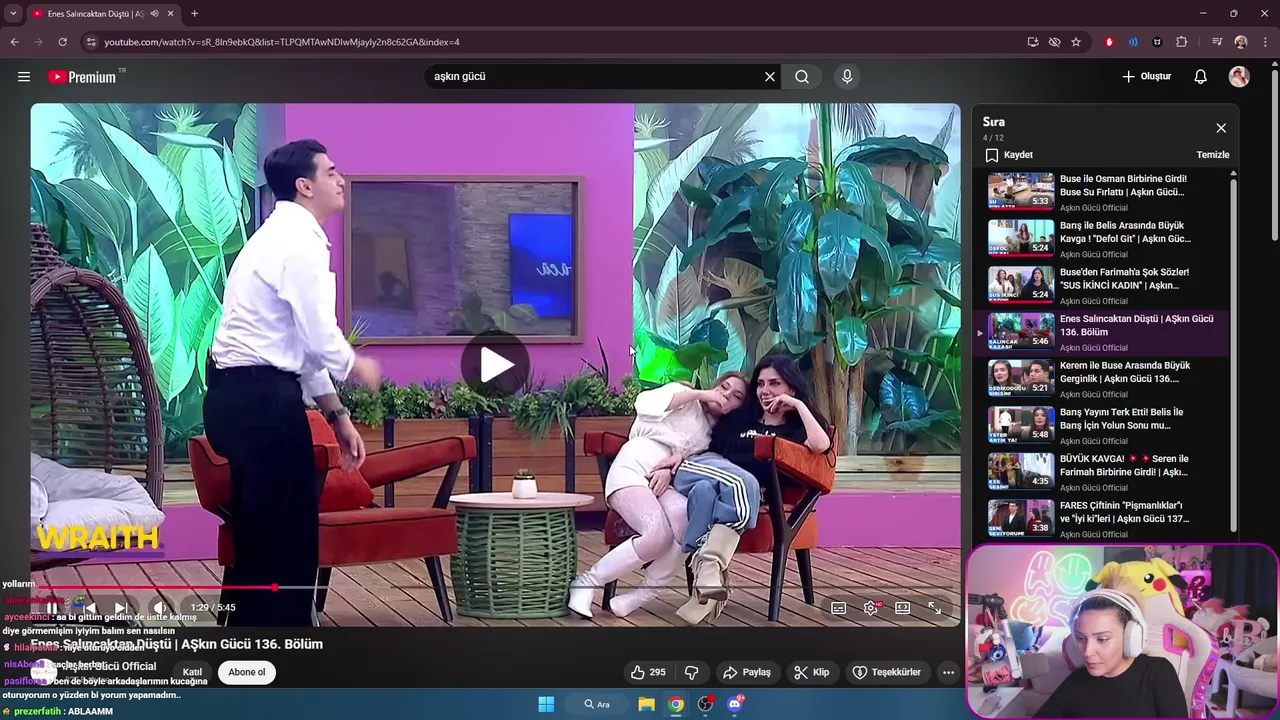Focus the address bar with youtube.com URL
The image size is (1280, 720).
(x=560, y=42)
